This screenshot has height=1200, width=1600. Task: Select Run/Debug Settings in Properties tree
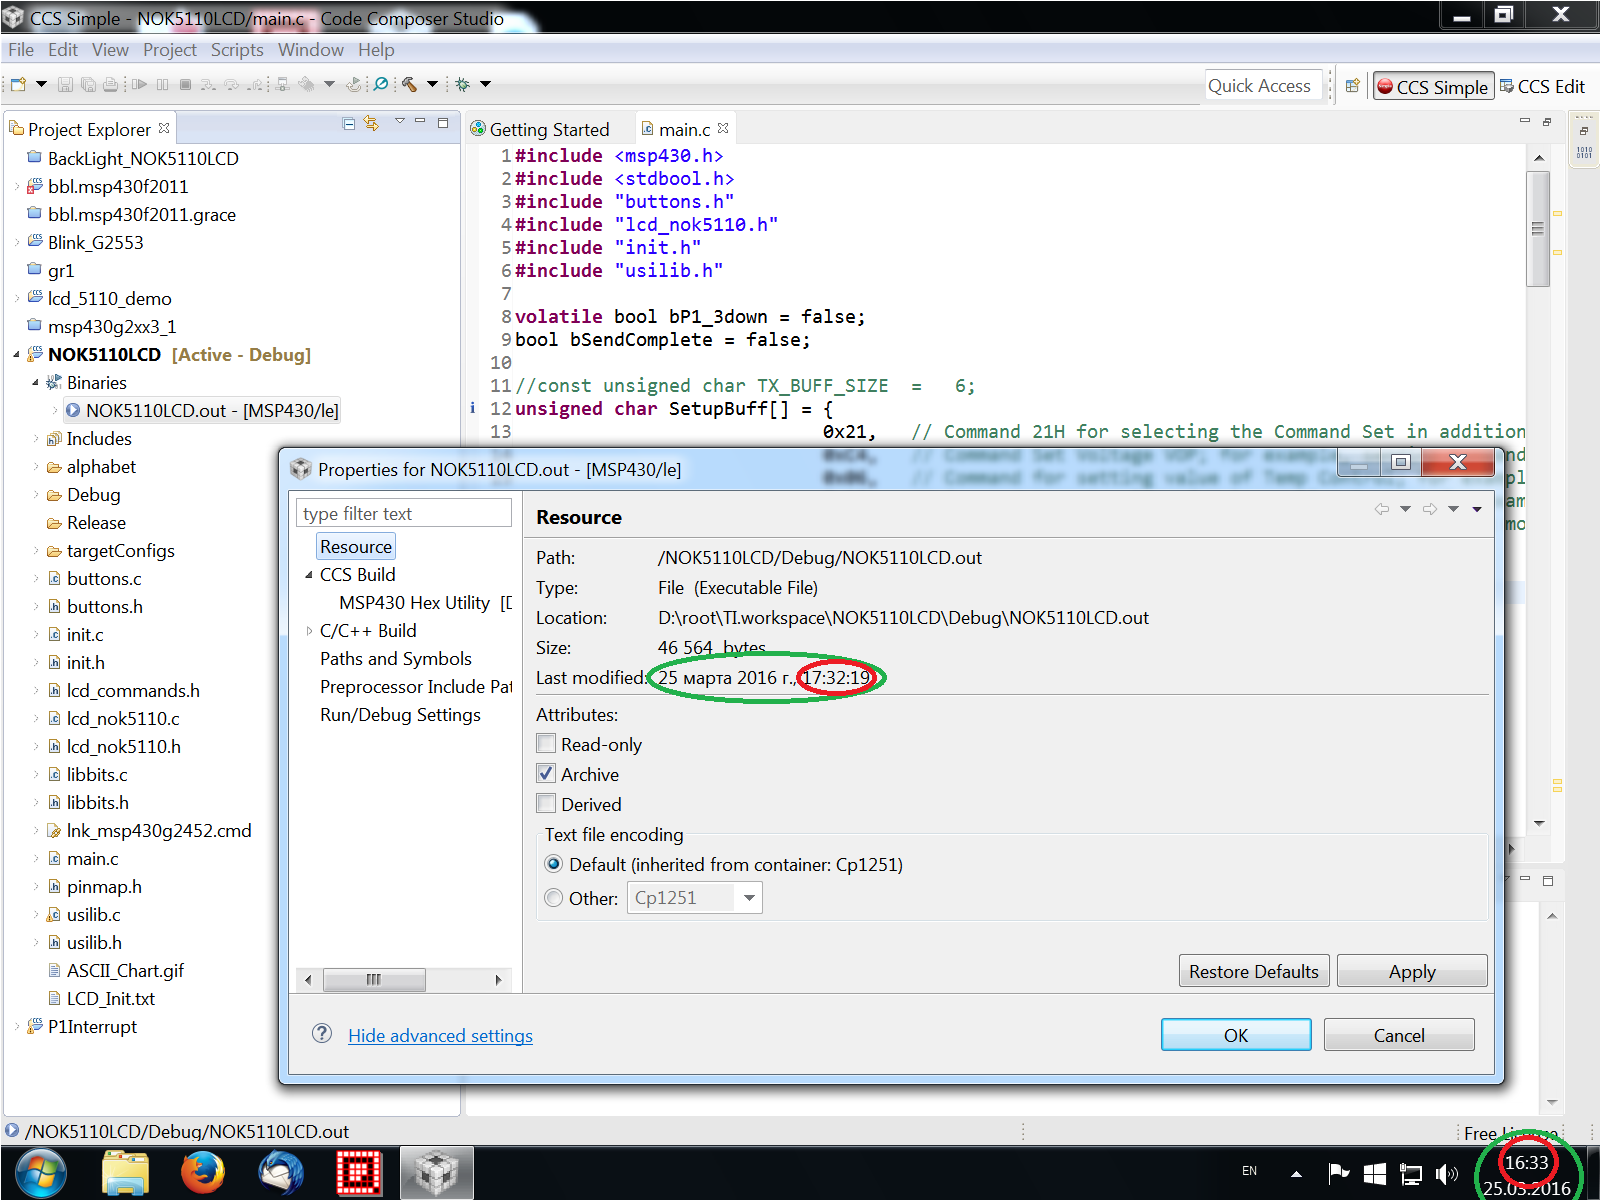point(400,715)
